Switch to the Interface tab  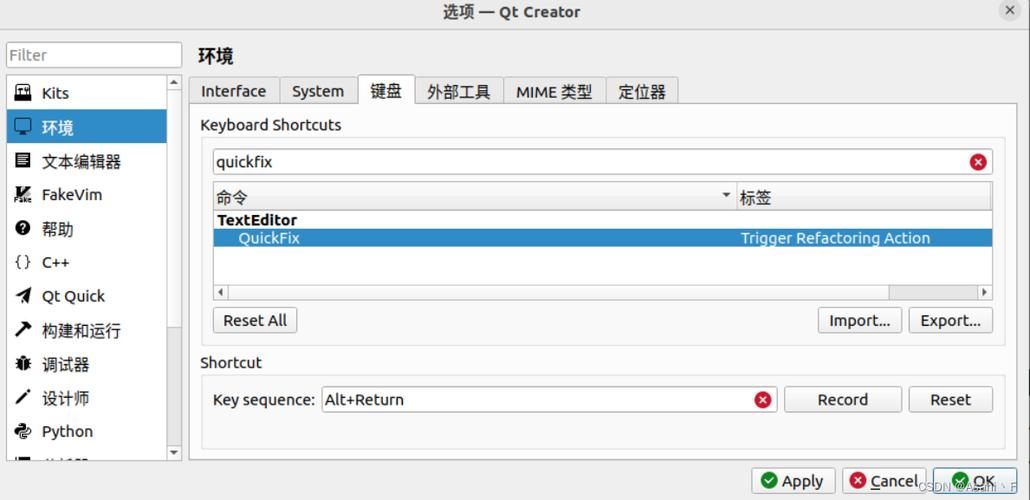click(234, 91)
